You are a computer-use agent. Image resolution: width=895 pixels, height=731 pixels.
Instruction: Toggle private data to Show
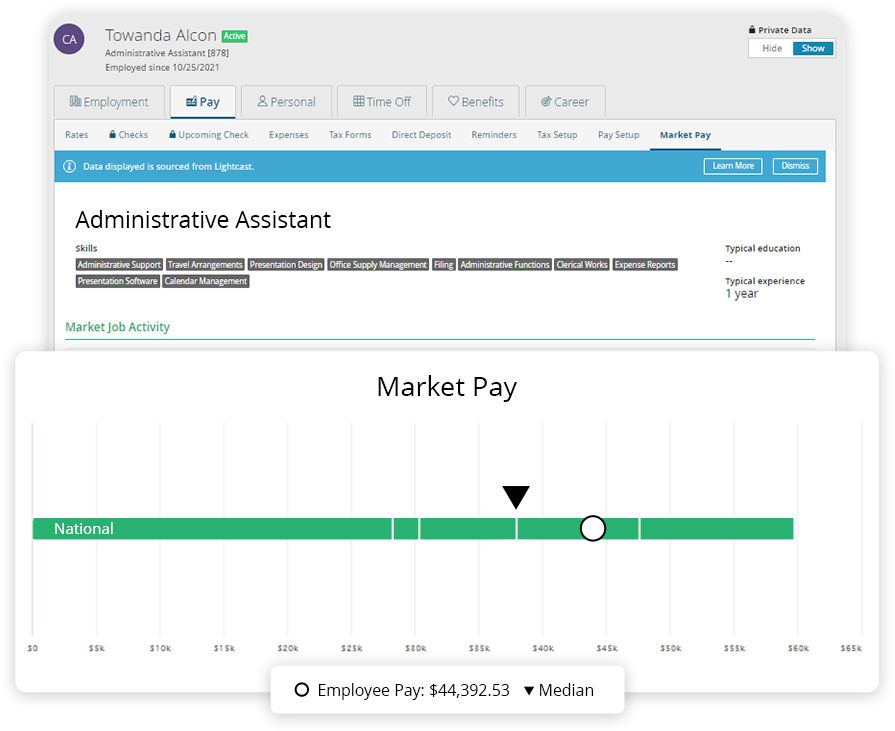click(x=813, y=49)
